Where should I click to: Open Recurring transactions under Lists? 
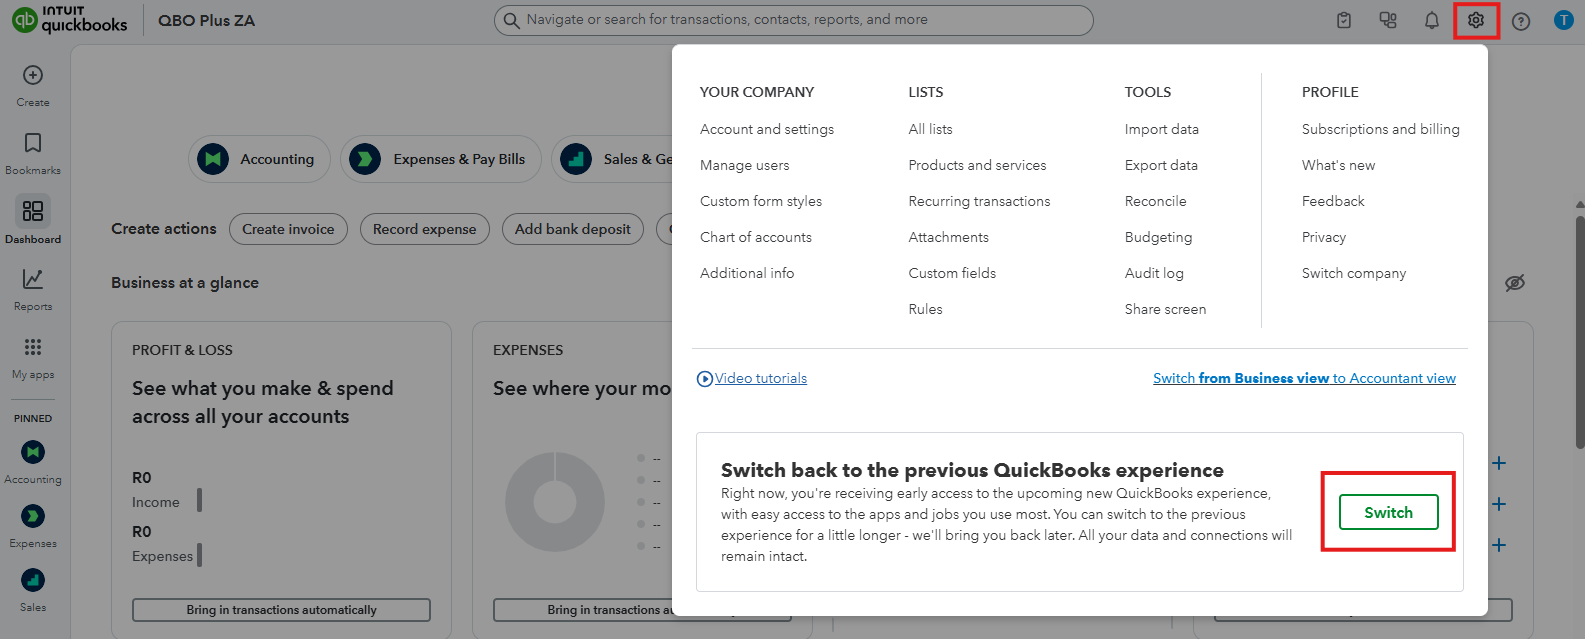coord(979,201)
